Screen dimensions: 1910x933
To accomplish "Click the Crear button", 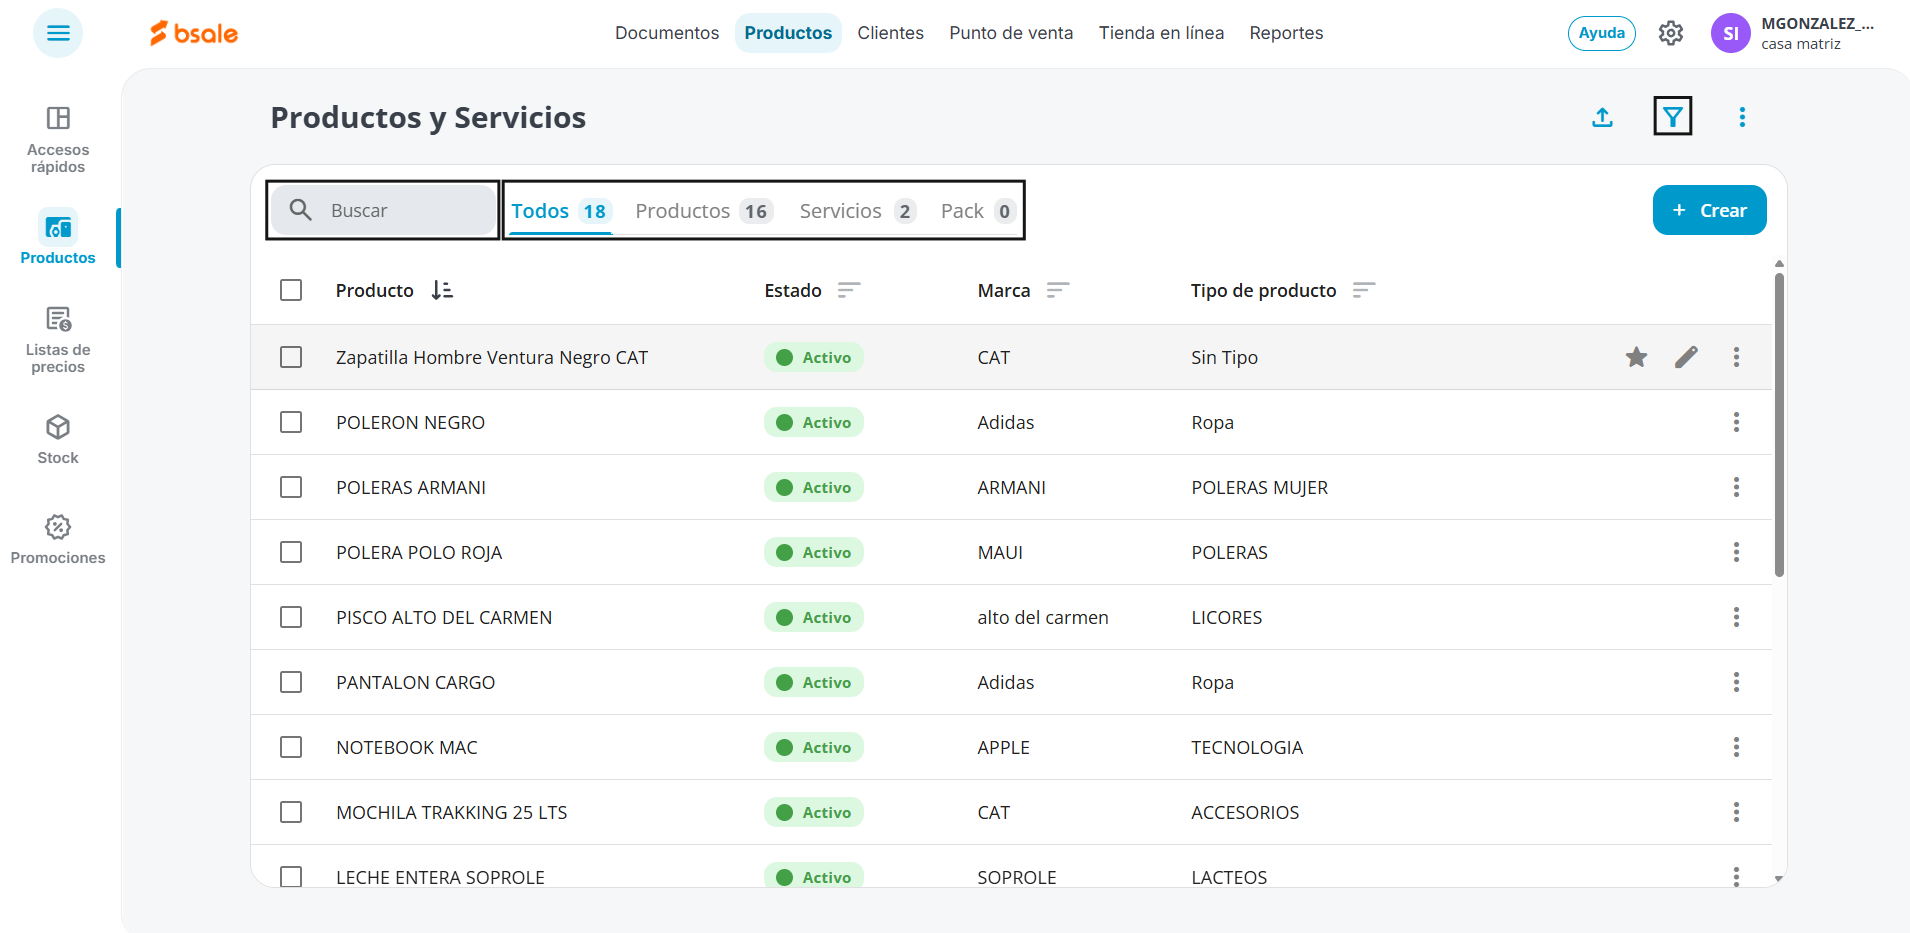I will coord(1709,210).
